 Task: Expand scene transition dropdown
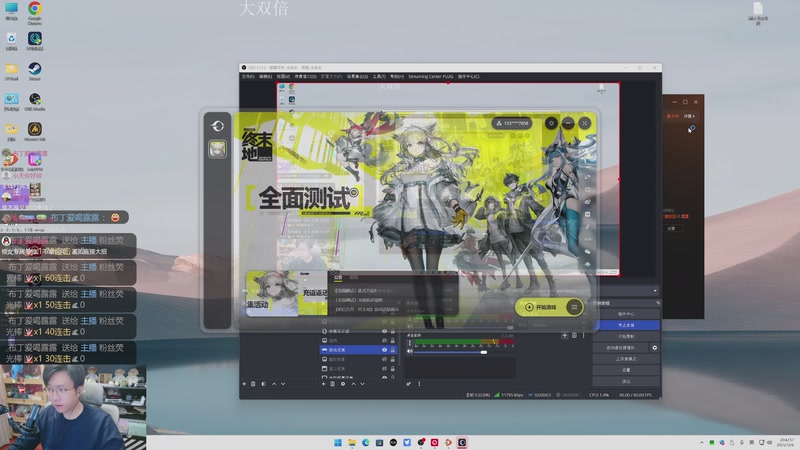pos(655,291)
